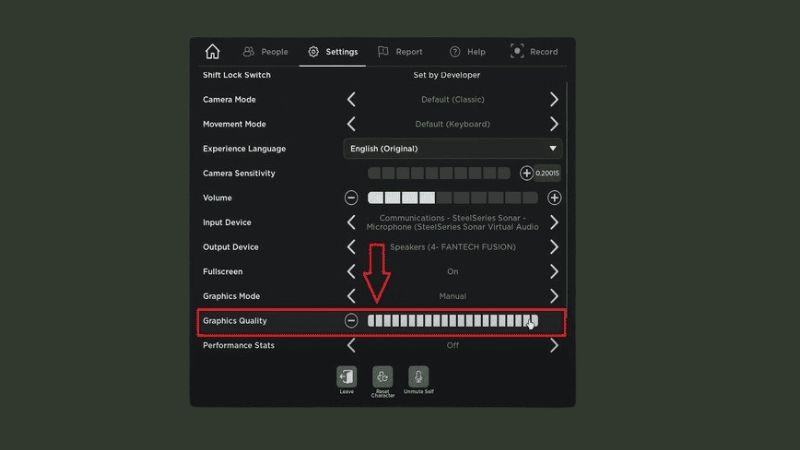The width and height of the screenshot is (800, 450).
Task: Next Input Device arrow
Action: click(x=554, y=222)
